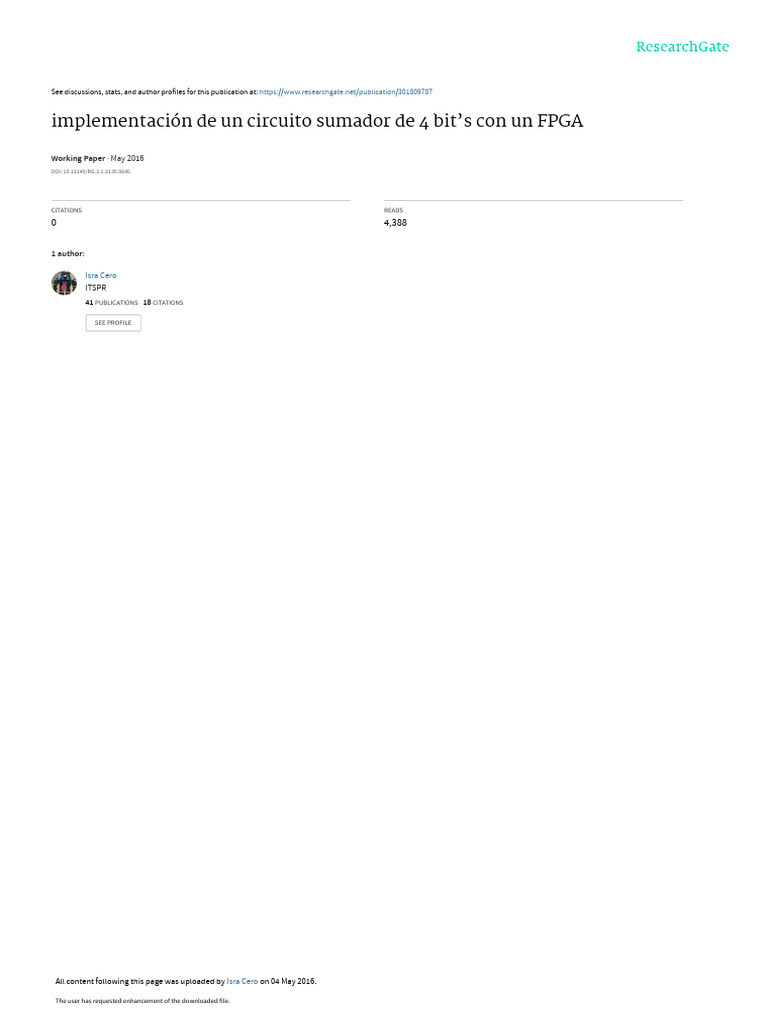Click the paper title about circuito sumador

pos(317,121)
